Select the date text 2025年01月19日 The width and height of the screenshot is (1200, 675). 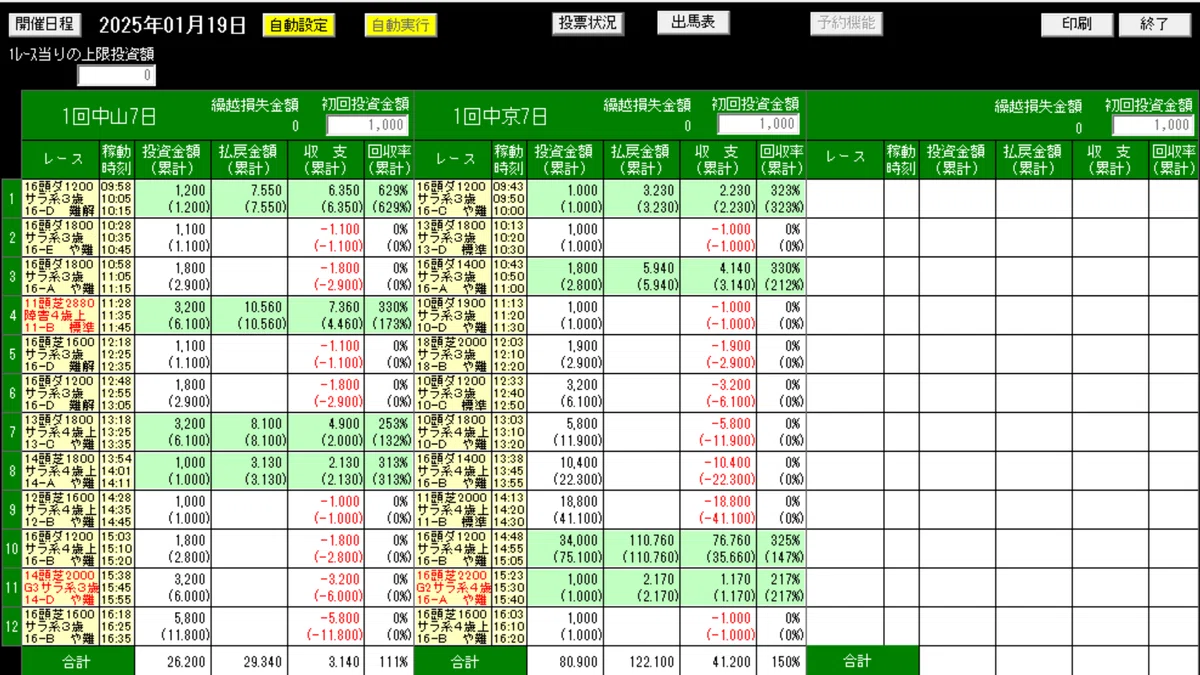click(x=172, y=25)
